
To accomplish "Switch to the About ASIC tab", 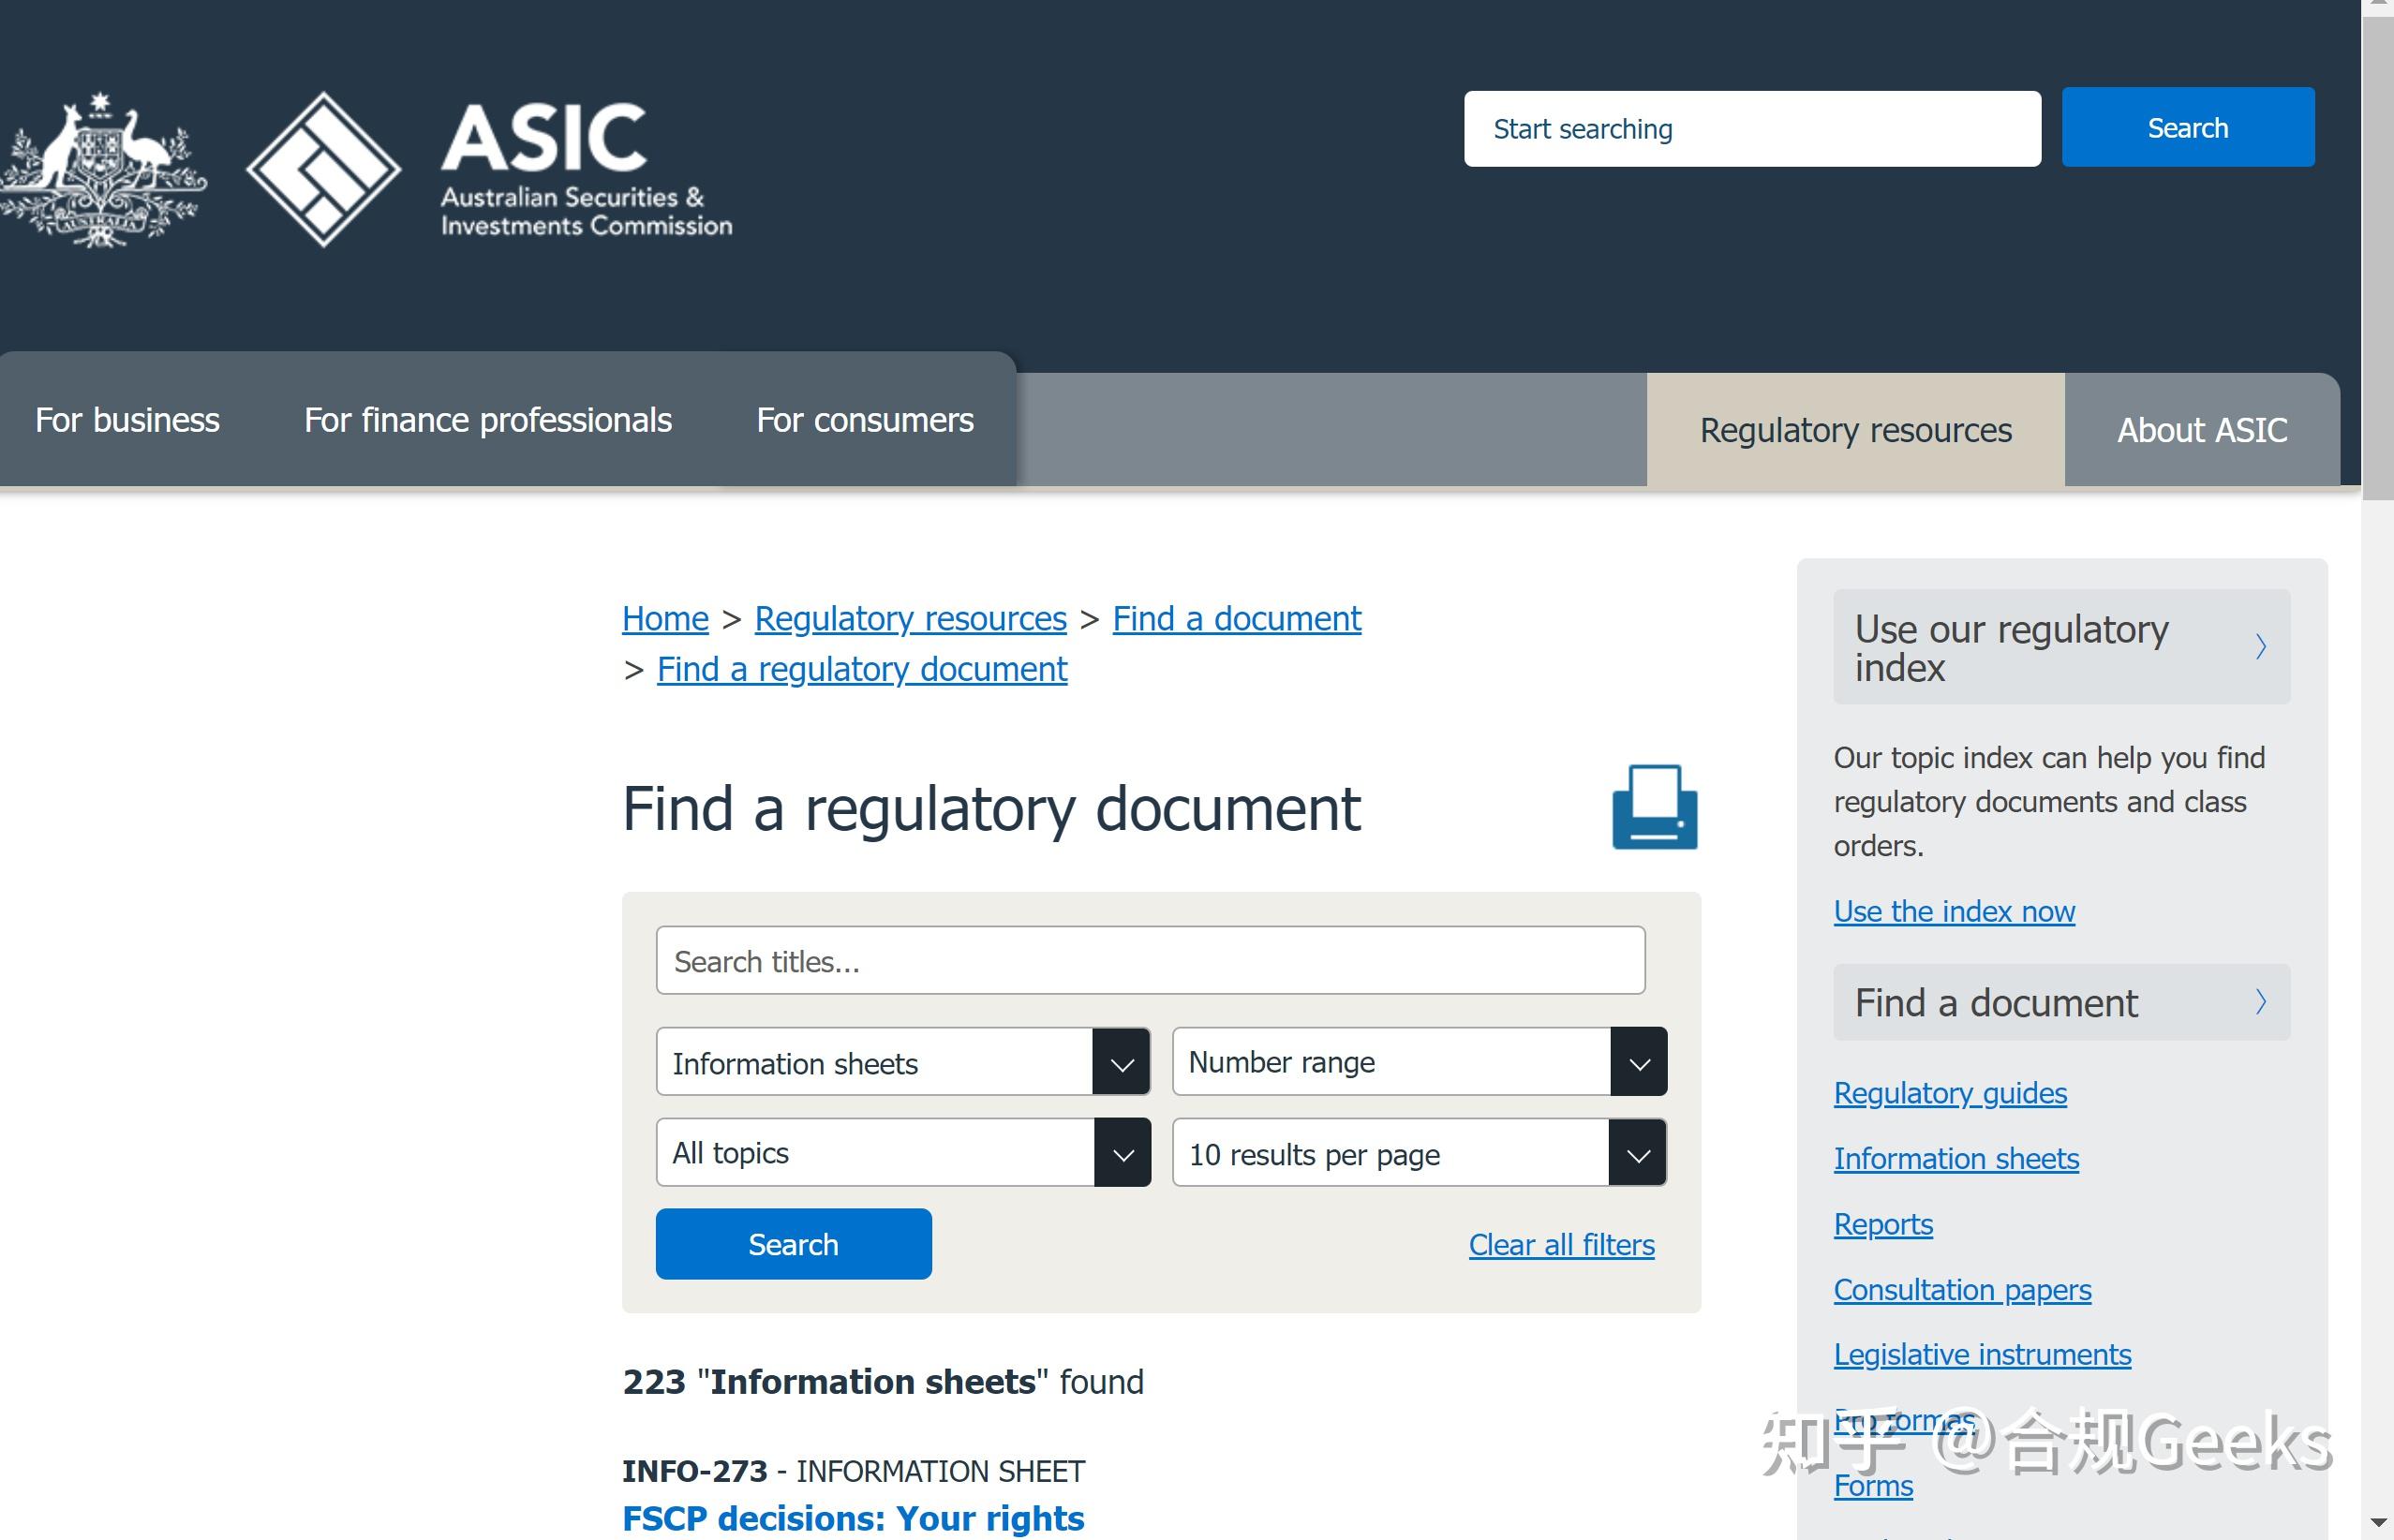I will [2201, 430].
